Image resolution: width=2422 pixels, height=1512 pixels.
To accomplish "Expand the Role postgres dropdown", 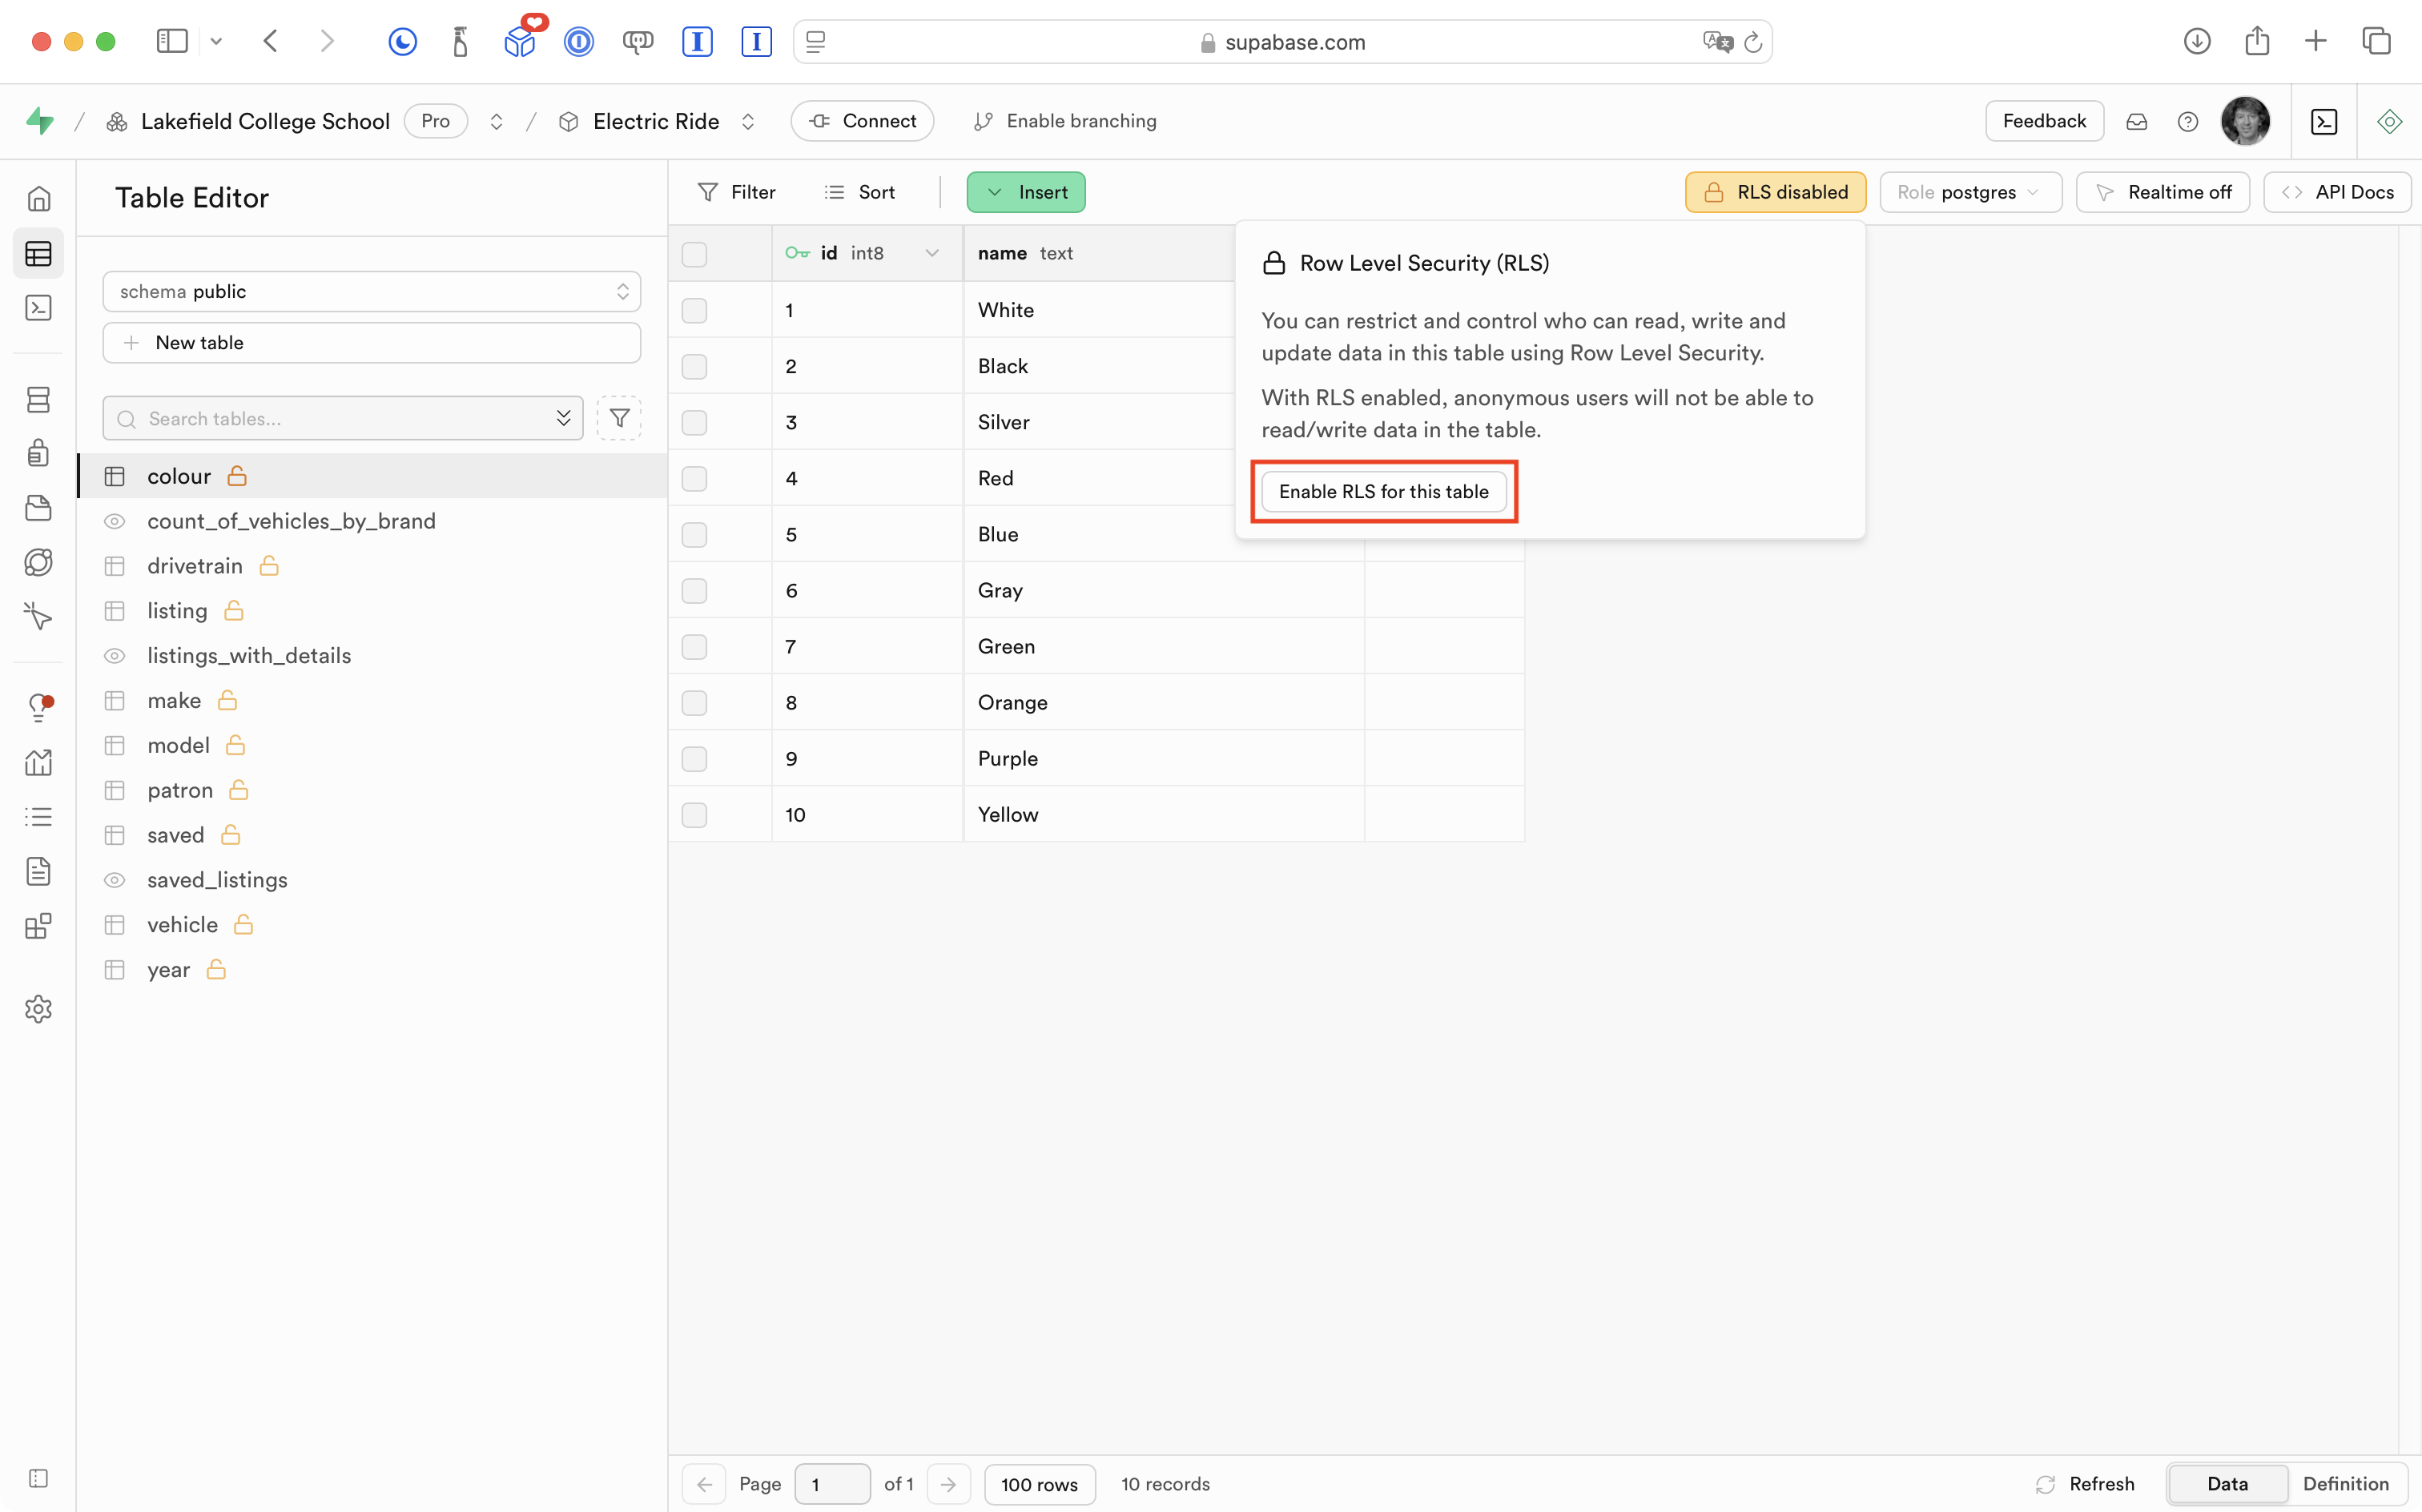I will click(1969, 192).
